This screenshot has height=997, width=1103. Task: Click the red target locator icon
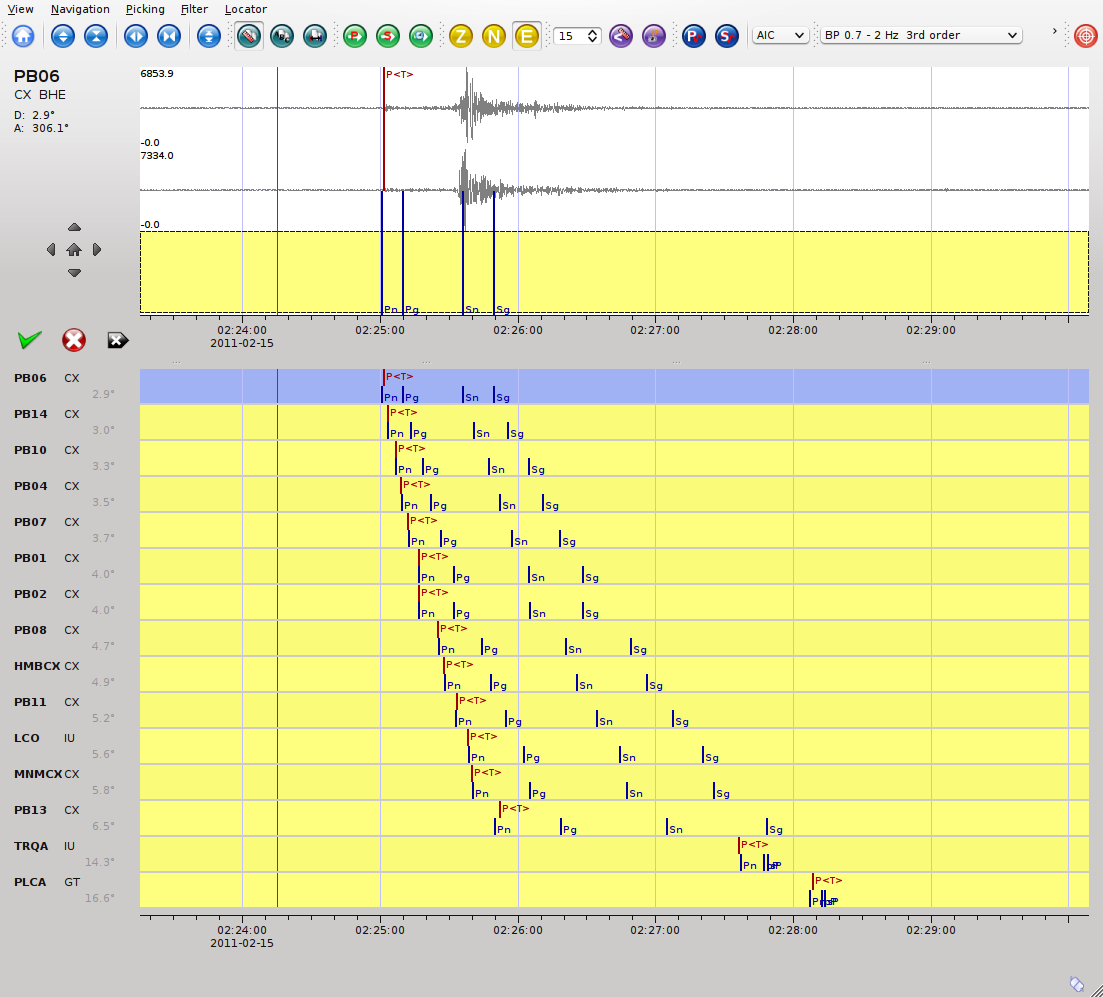(1085, 36)
